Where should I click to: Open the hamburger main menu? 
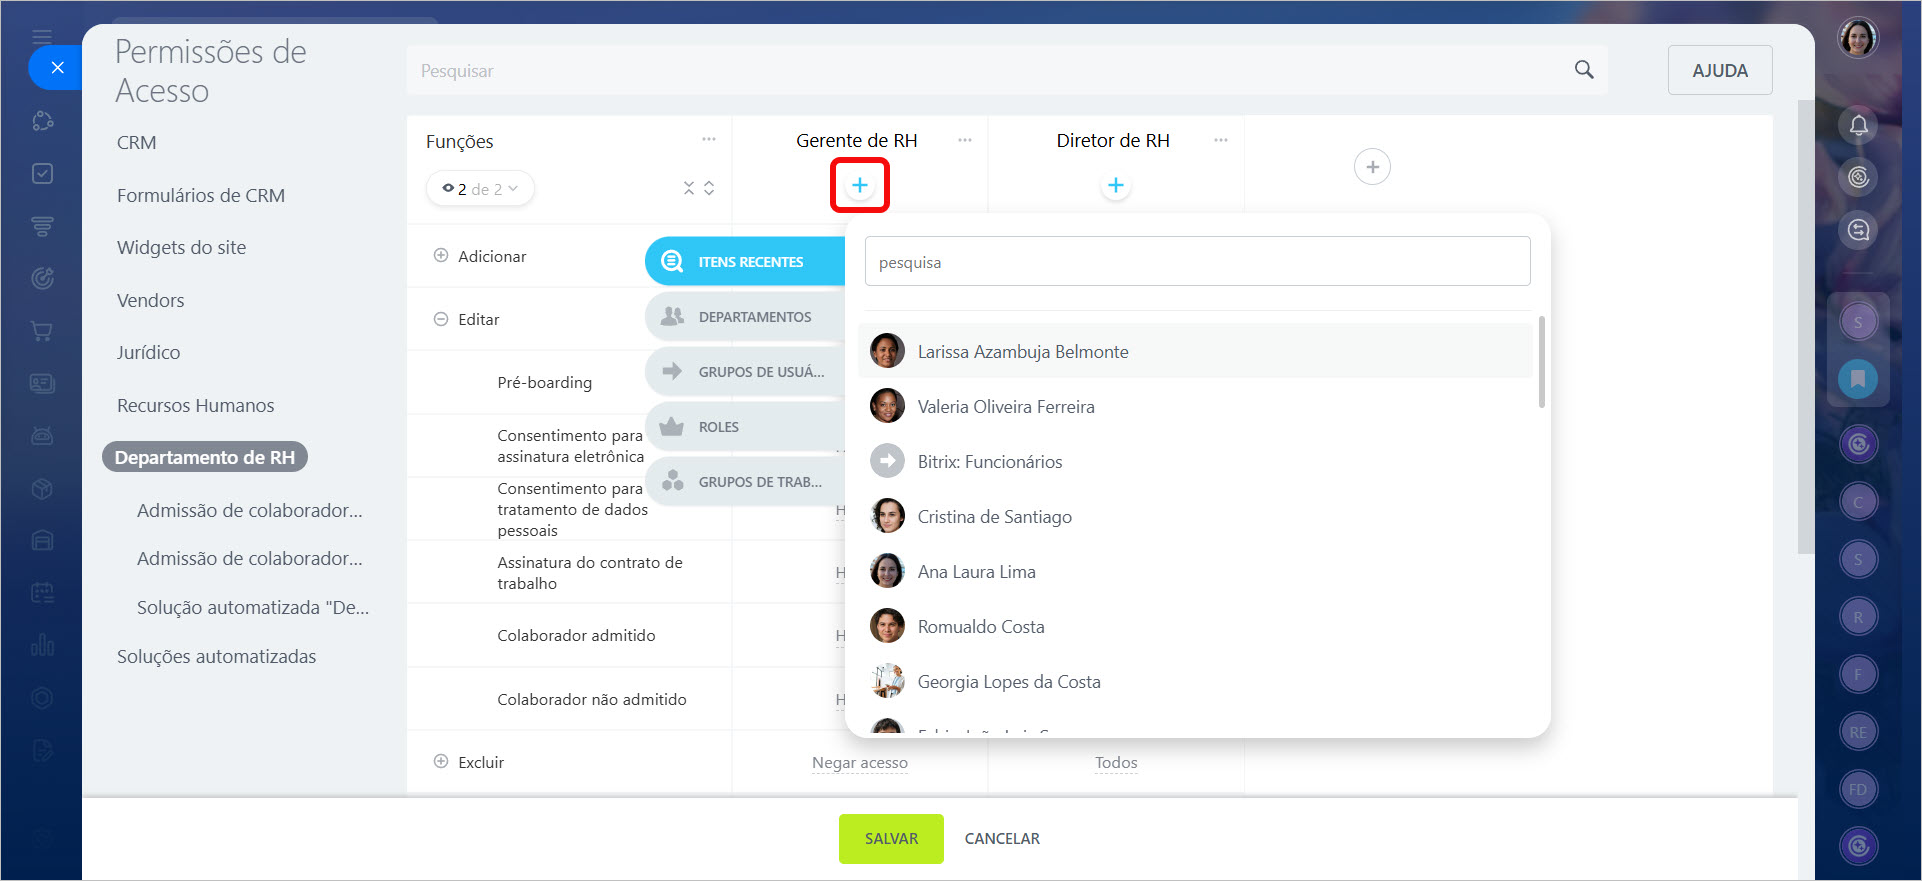(42, 37)
